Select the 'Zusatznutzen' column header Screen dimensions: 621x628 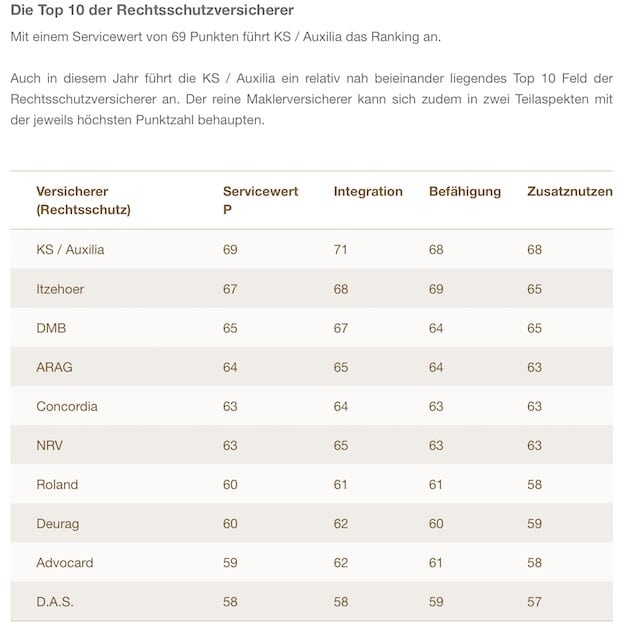tap(569, 191)
